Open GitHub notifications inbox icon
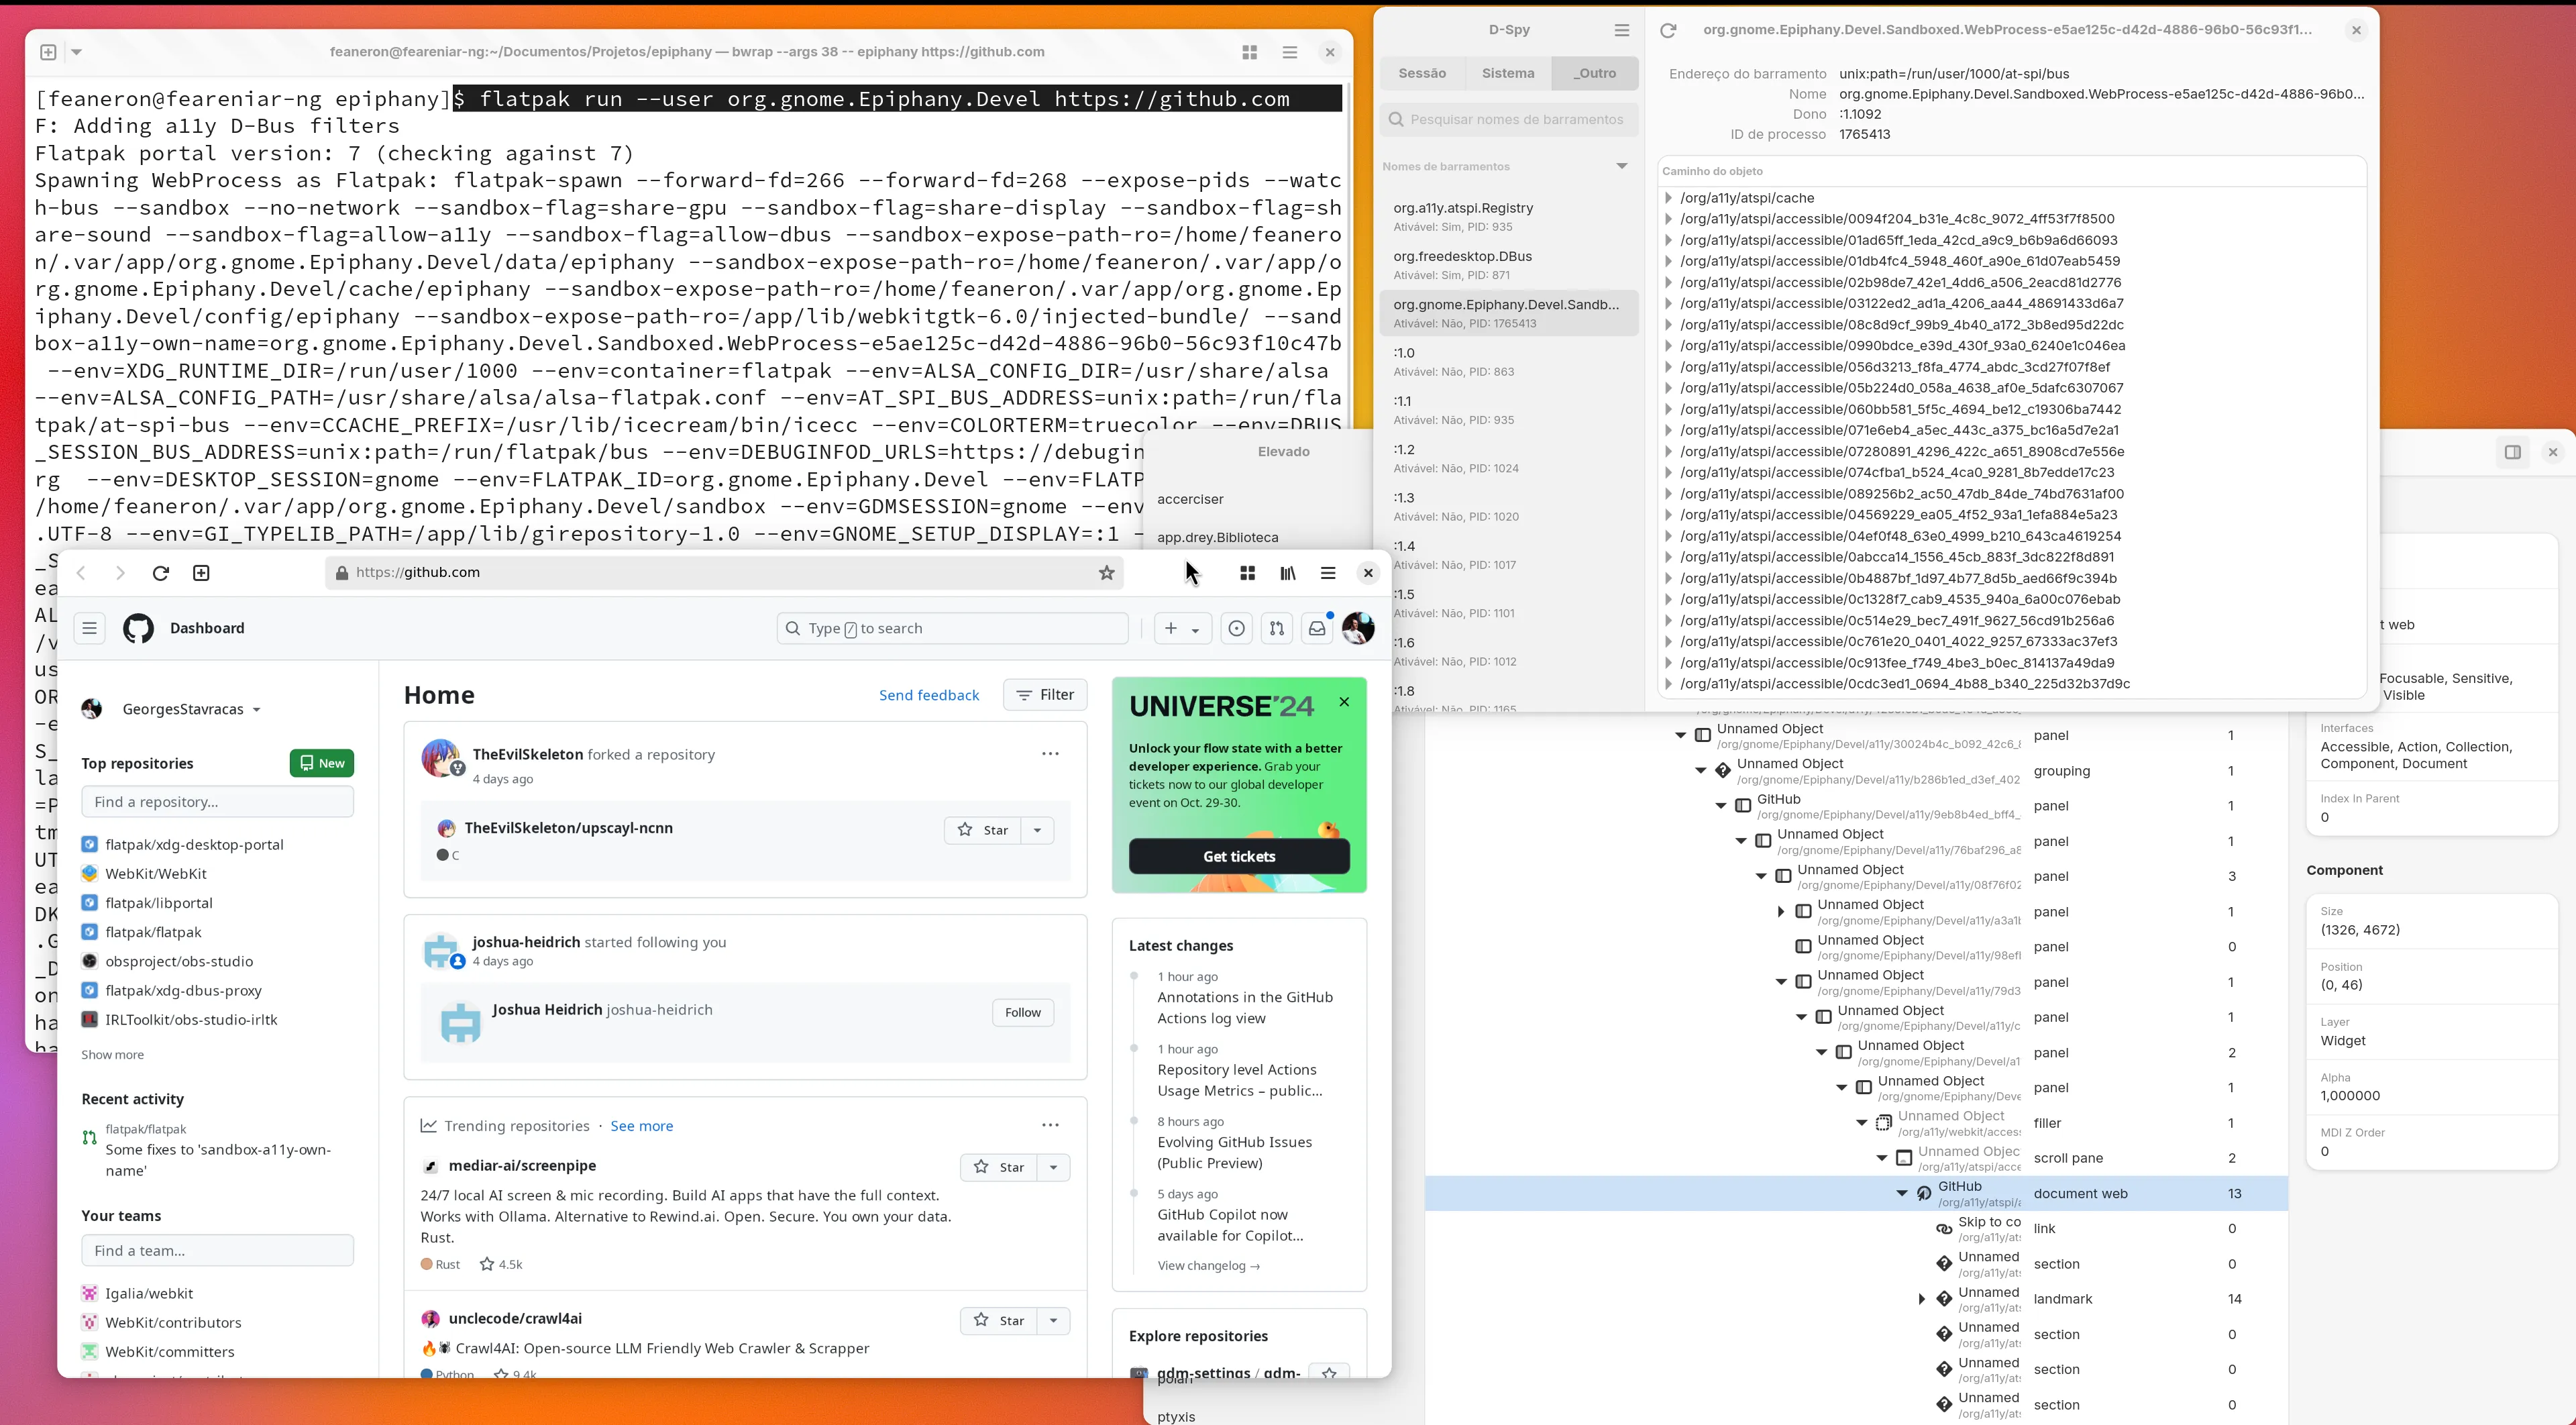 coord(1317,628)
